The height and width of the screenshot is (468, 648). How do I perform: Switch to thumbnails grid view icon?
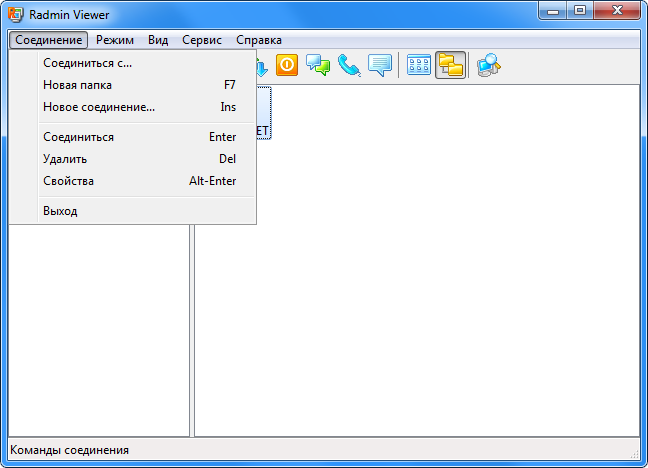[x=419, y=65]
